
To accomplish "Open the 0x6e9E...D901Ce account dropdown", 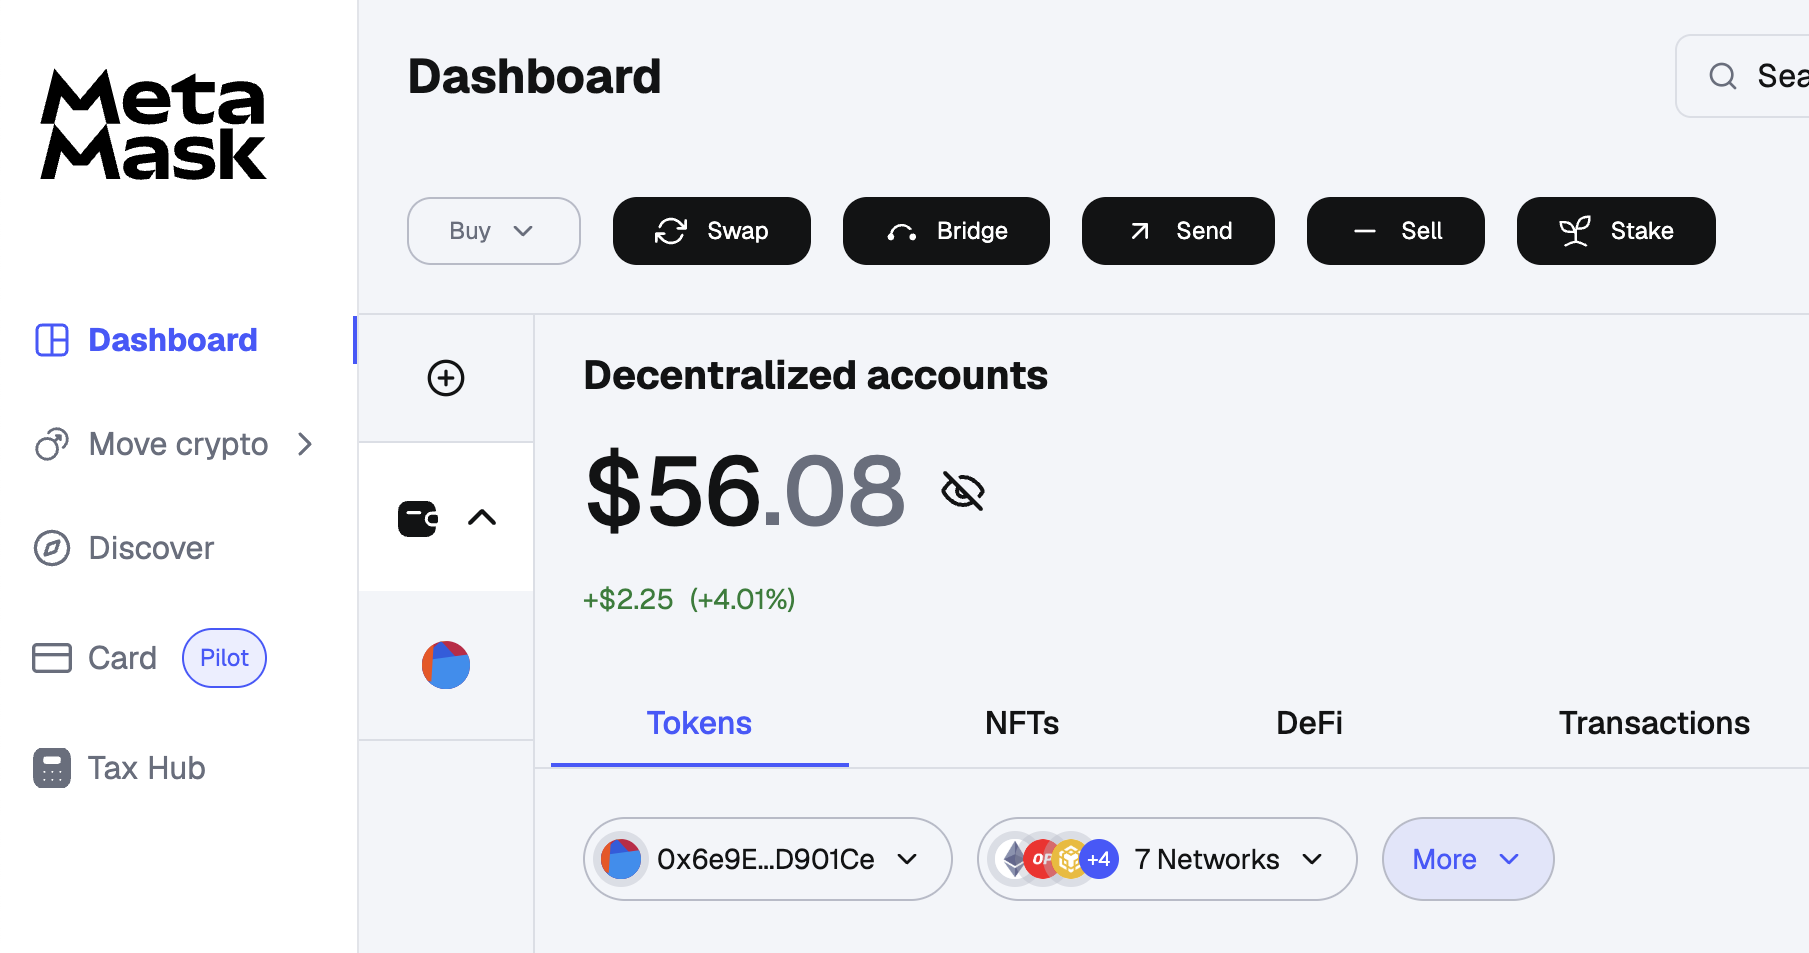I will pos(767,859).
